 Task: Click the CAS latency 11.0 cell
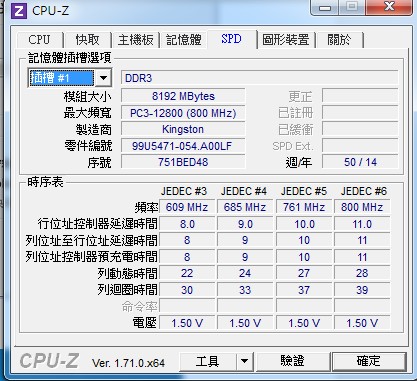pyautogui.click(x=362, y=224)
